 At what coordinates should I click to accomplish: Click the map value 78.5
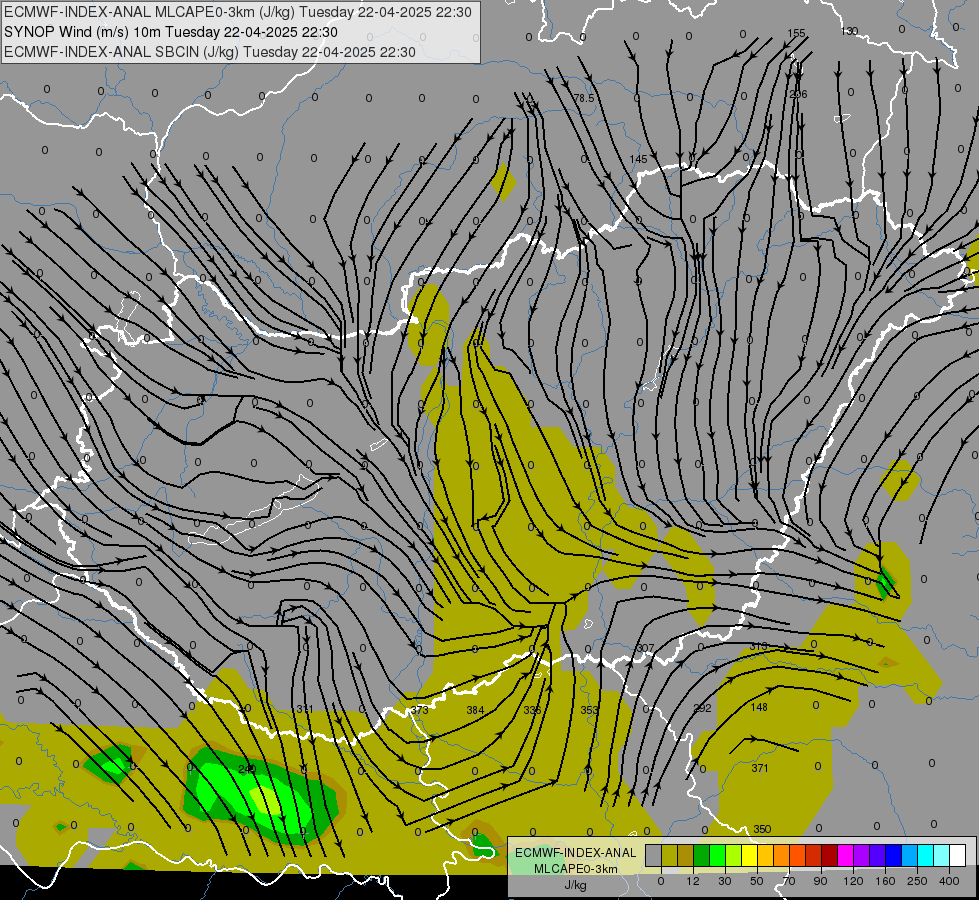point(584,98)
